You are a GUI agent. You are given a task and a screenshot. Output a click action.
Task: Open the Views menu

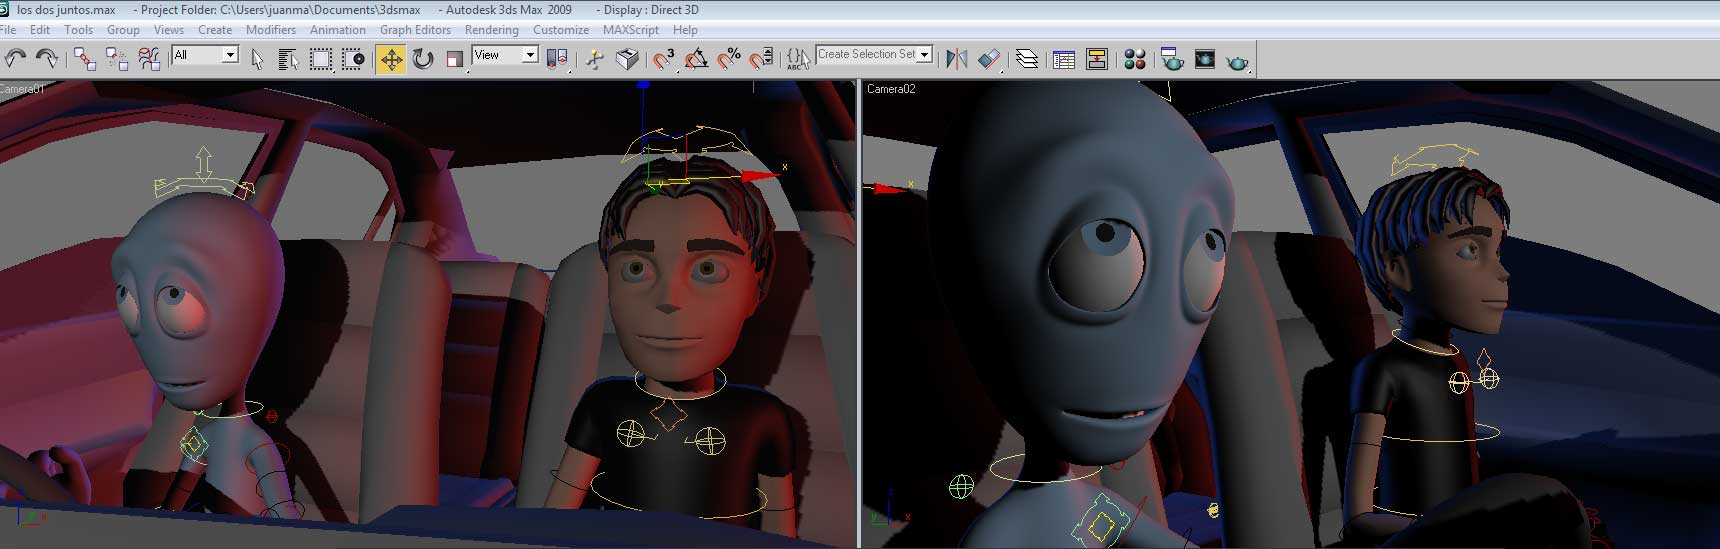(x=168, y=30)
